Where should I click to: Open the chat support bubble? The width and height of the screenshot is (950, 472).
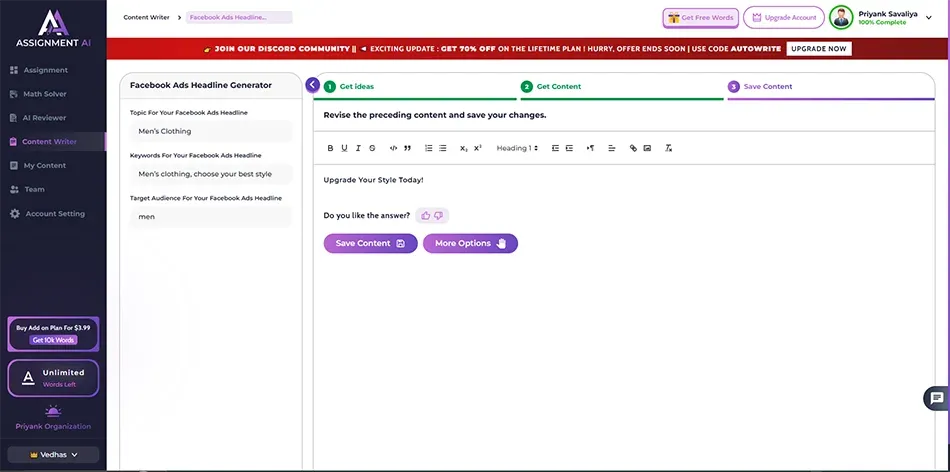click(936, 398)
